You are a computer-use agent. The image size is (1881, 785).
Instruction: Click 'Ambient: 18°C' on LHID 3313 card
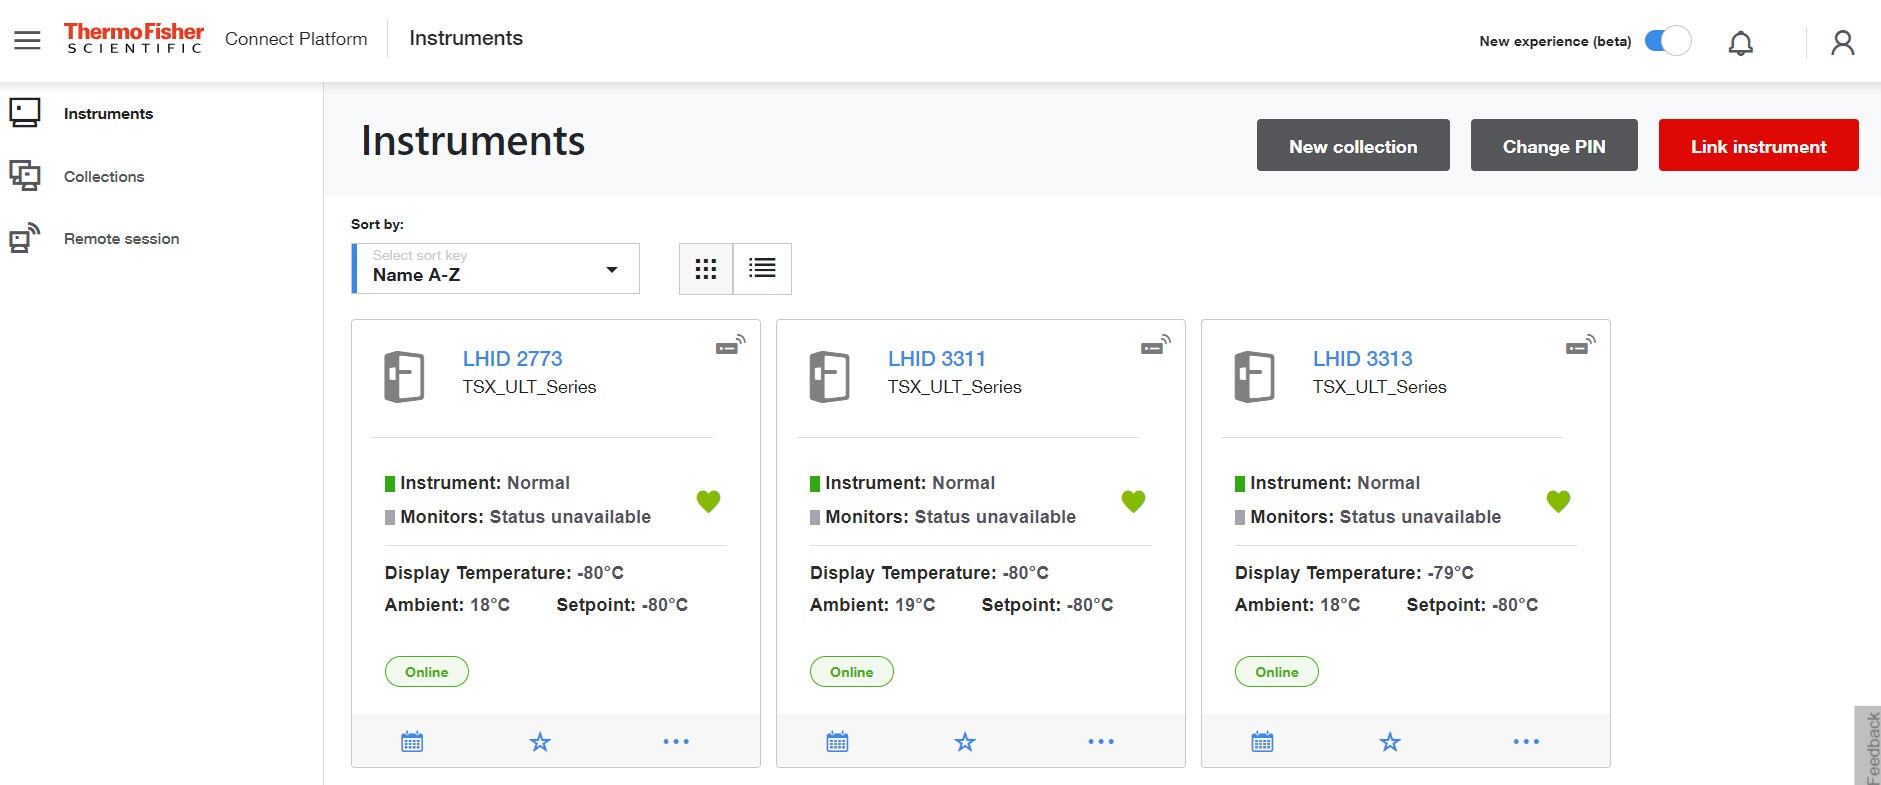(x=1297, y=605)
